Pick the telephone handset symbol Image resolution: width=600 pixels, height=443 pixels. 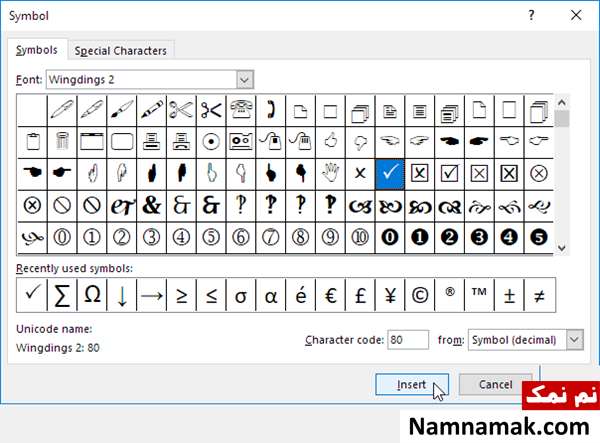click(x=271, y=111)
